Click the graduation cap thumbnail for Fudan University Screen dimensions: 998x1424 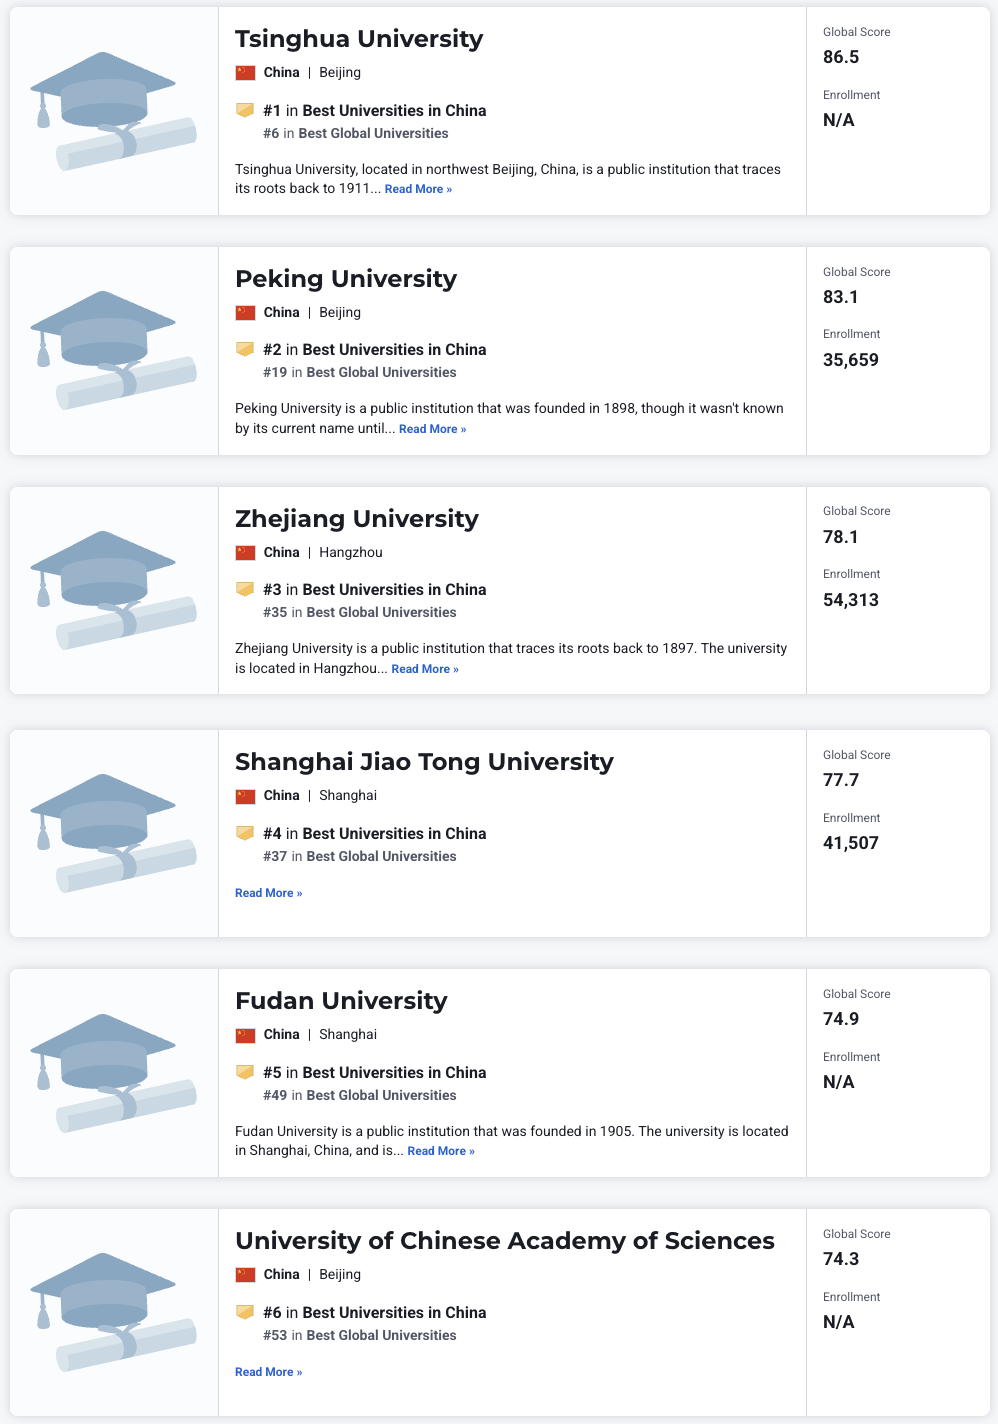pos(113,1073)
